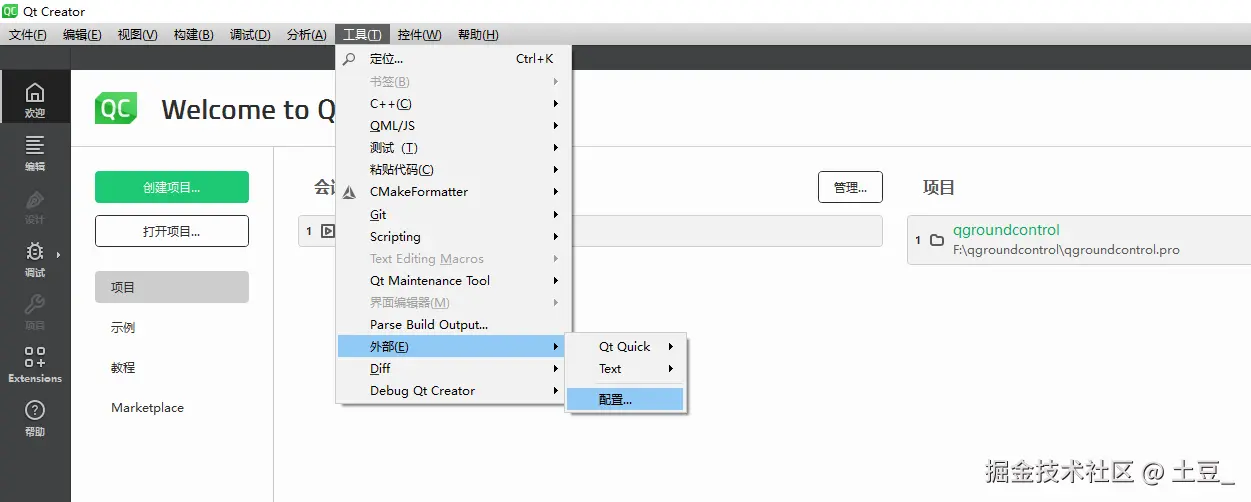This screenshot has height=502, width=1251.
Task: Expand the C++(C) submenu
Action: 454,104
